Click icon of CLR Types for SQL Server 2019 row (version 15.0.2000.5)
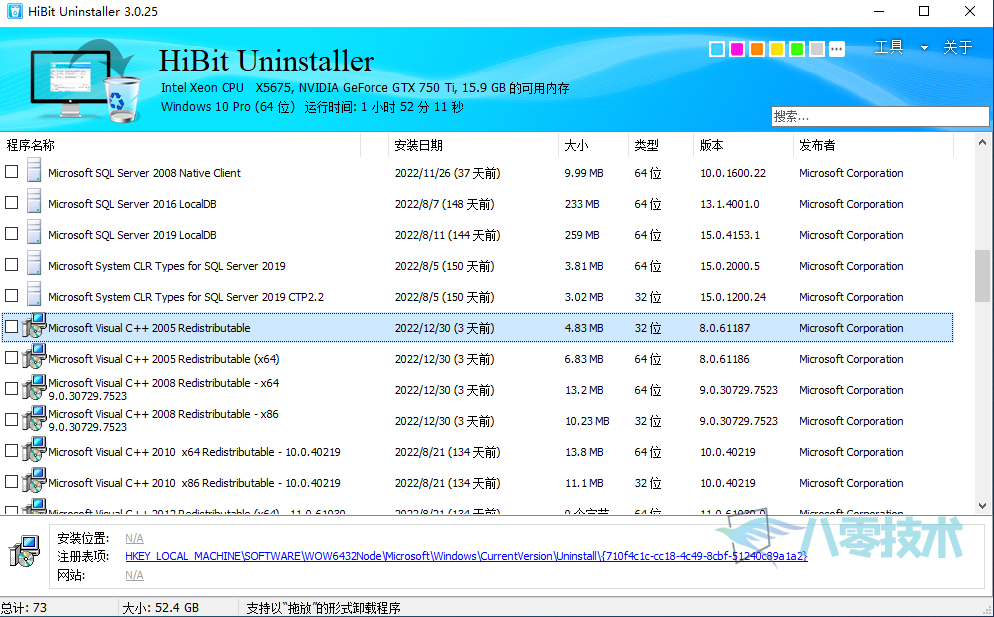Screen dimensions: 994x617 point(34,265)
